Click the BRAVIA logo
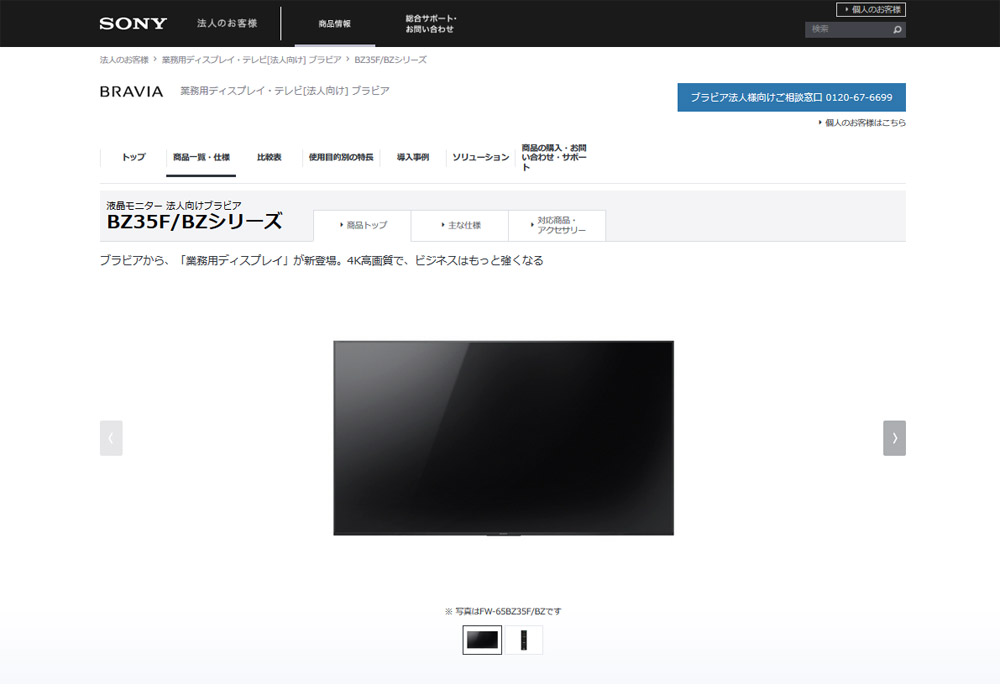The width and height of the screenshot is (1000, 690). 130,92
